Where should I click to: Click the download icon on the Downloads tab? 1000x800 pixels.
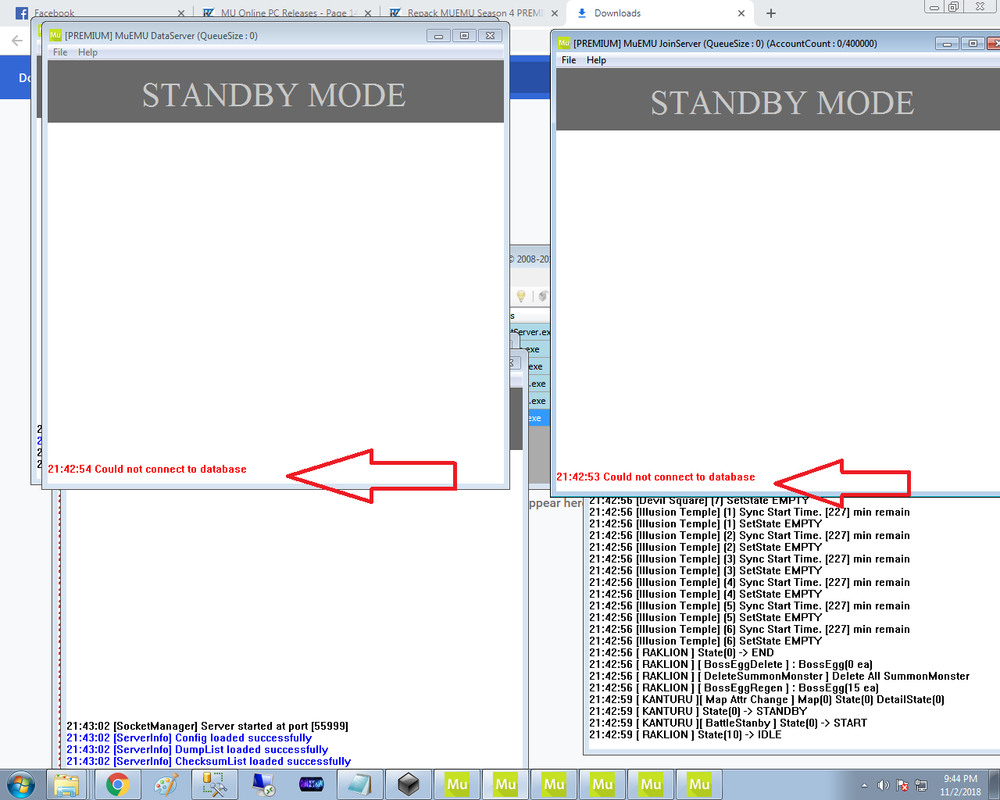tap(582, 13)
